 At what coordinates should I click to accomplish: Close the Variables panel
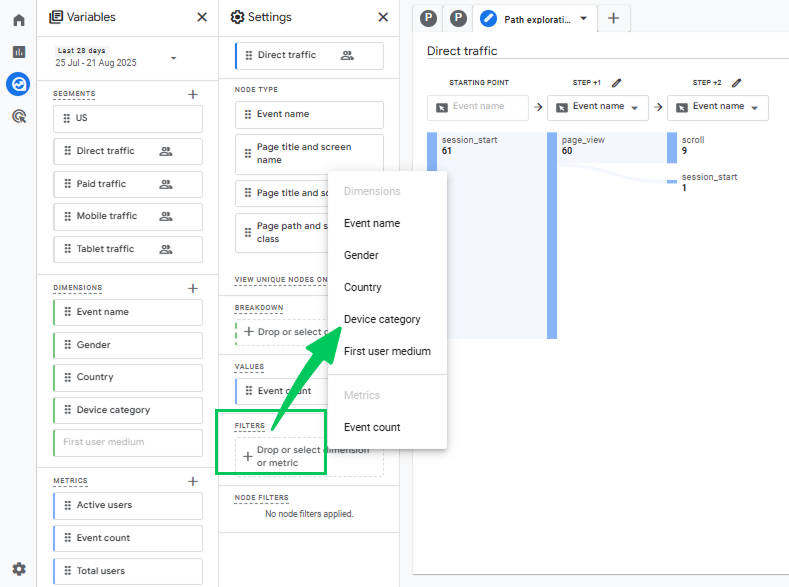202,17
